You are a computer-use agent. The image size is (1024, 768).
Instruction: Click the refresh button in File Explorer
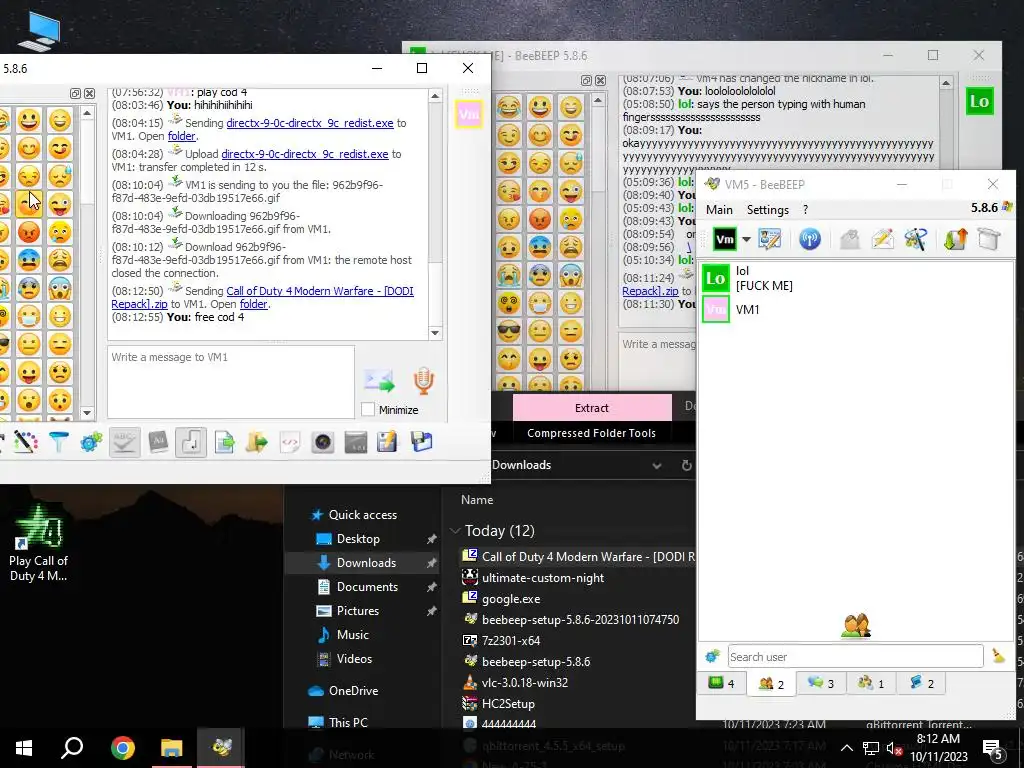coord(686,465)
